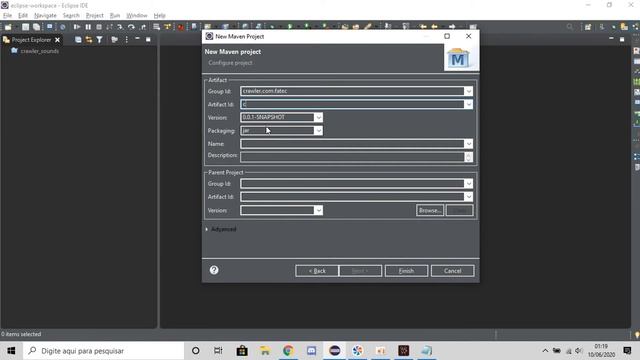
Task: Open Task View on the taskbar
Action: pyautogui.click(x=218, y=351)
